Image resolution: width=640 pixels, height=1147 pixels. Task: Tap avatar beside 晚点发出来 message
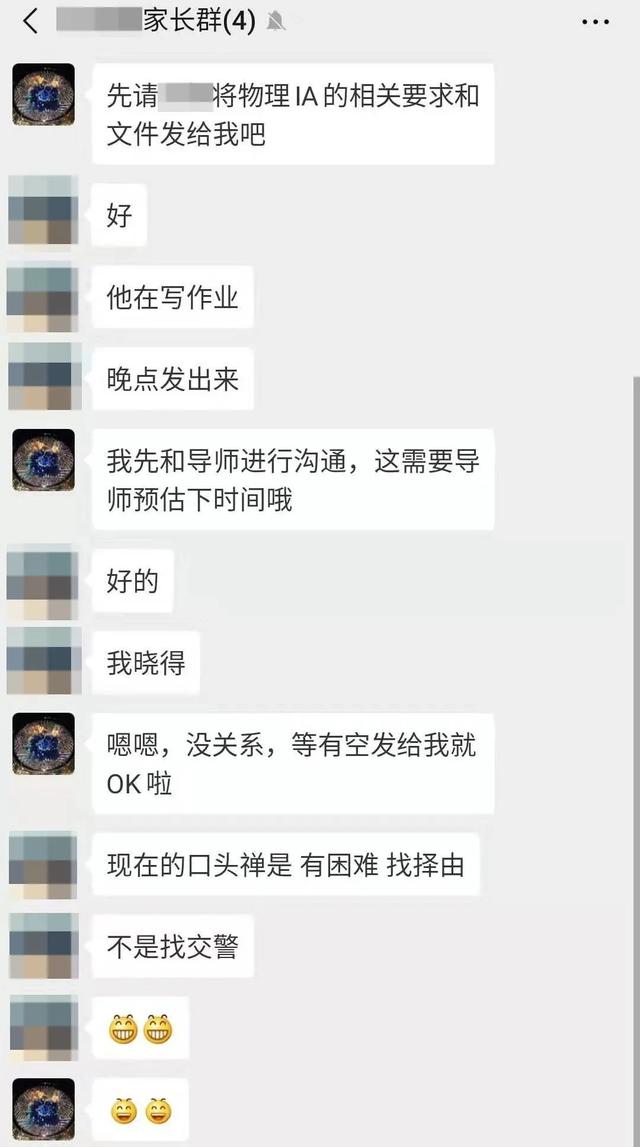[43, 376]
